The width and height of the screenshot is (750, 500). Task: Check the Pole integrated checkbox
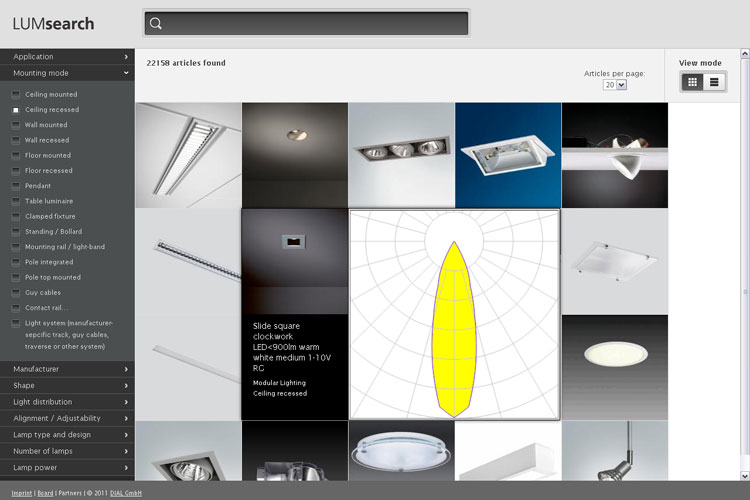16,262
